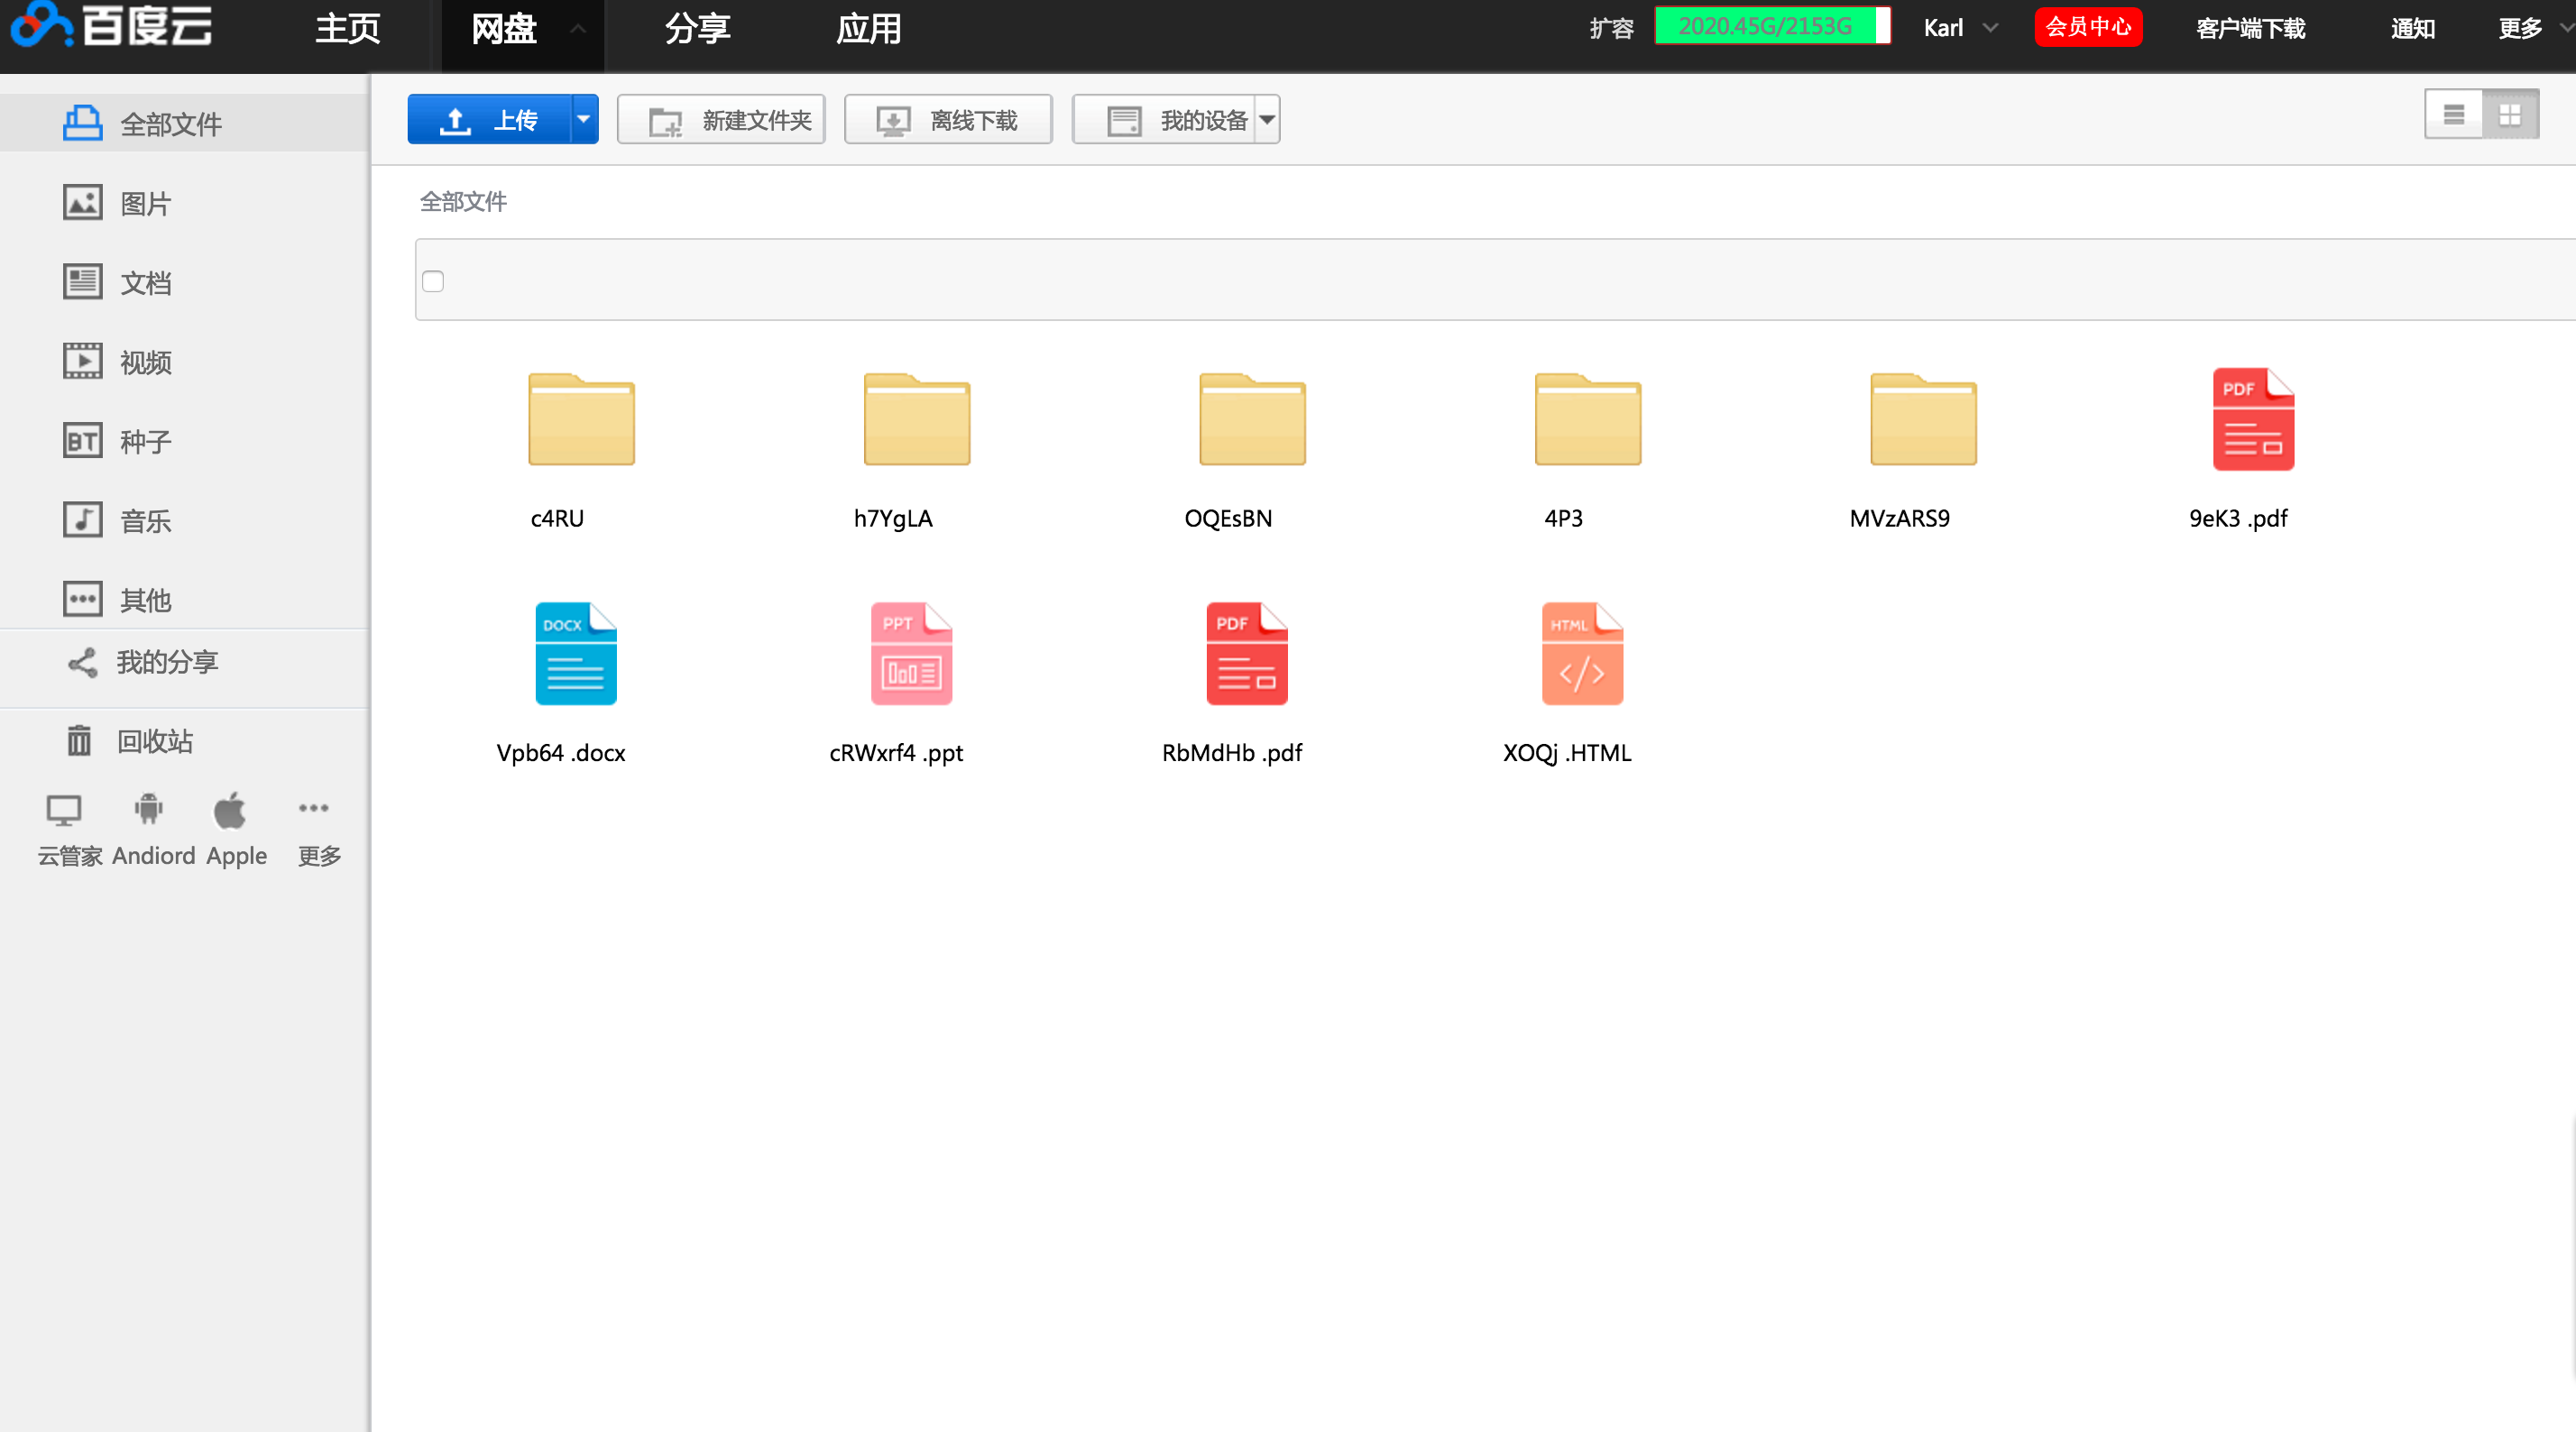Open the 应用 (apps) top menu
Image resolution: width=2576 pixels, height=1432 pixels.
point(868,28)
